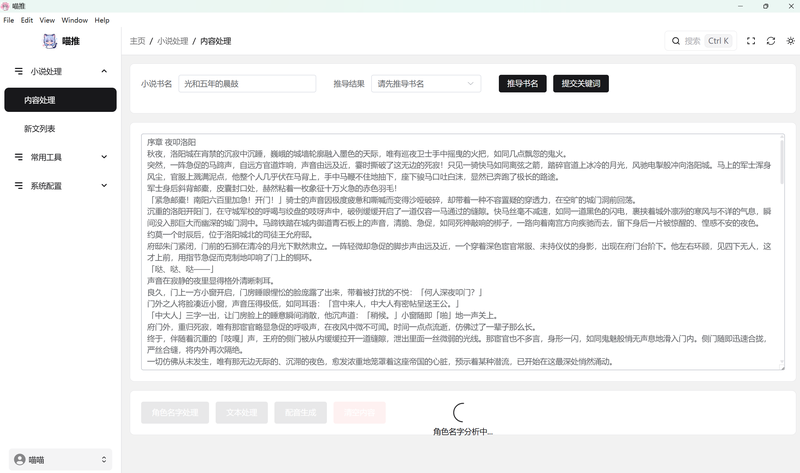Click the refresh icon in the header
The height and width of the screenshot is (473, 800).
[x=770, y=41]
